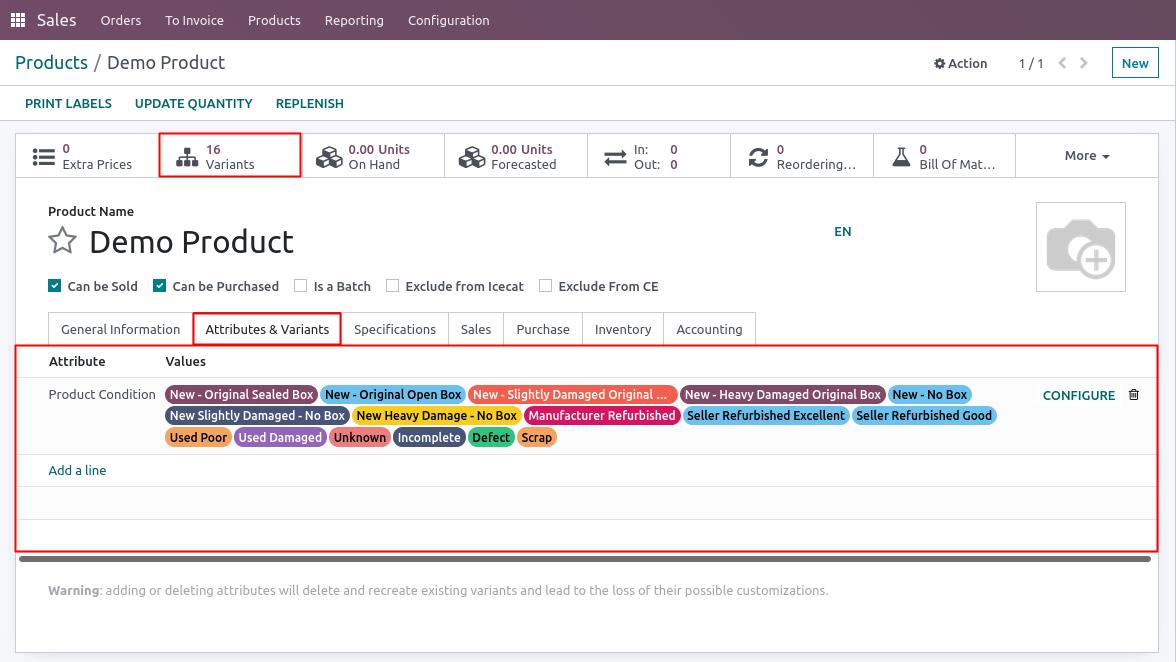The image size is (1176, 662).
Task: Open the Variants smart button
Action: coord(229,156)
